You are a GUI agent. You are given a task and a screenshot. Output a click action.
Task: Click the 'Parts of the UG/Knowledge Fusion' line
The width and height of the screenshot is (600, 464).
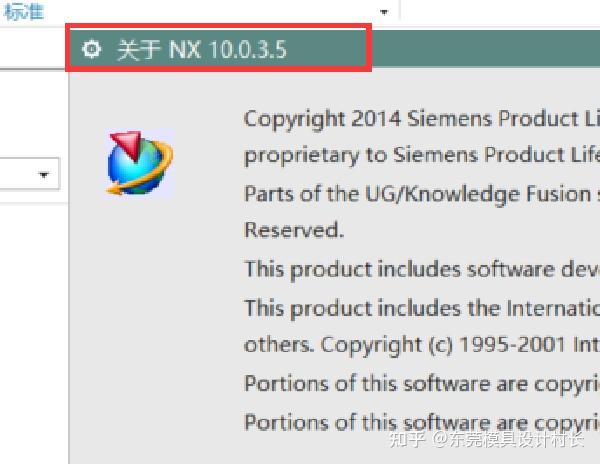tap(420, 193)
